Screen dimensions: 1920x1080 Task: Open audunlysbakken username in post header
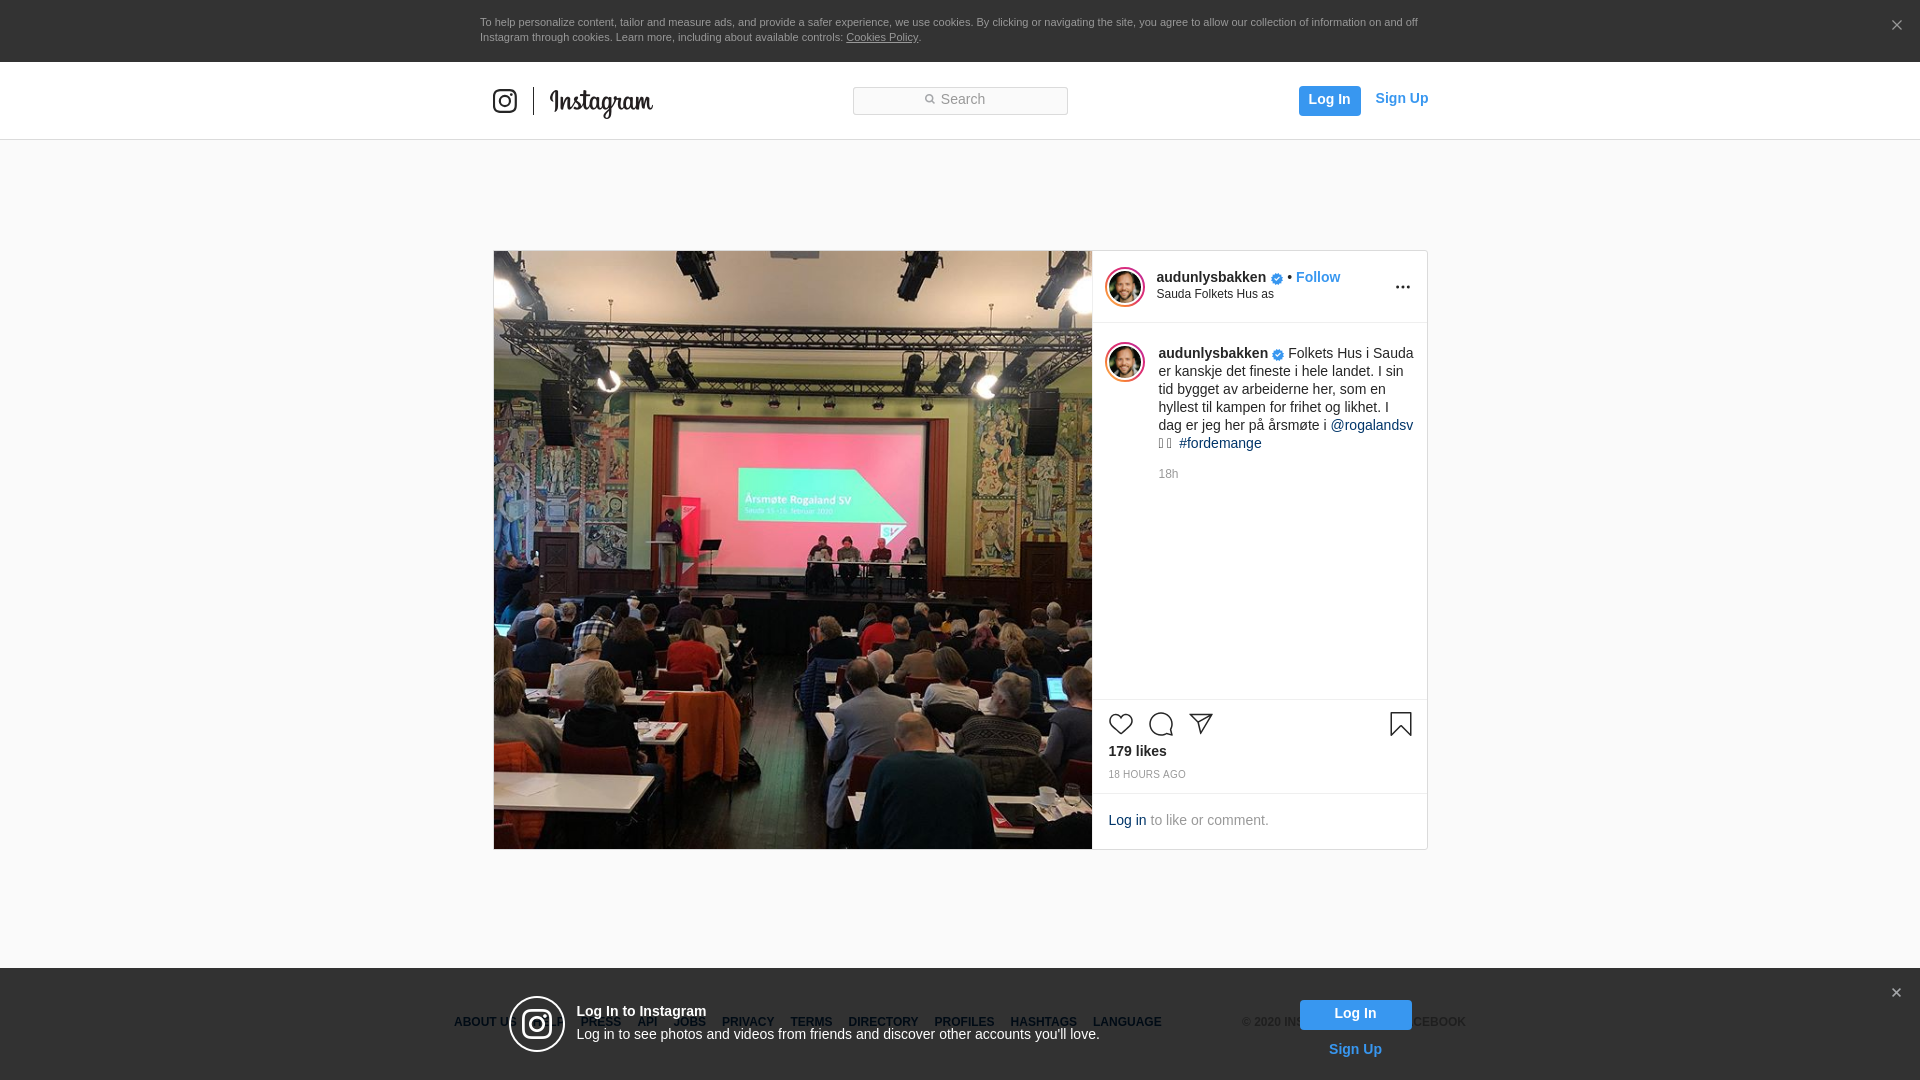1211,277
